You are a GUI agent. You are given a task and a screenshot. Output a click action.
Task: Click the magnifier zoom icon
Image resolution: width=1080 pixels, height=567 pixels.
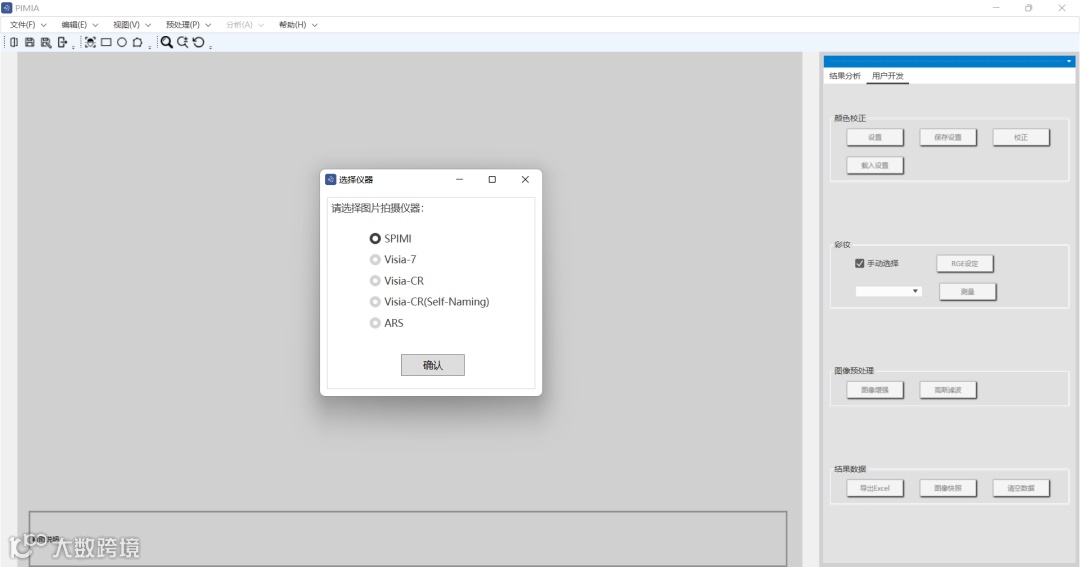(x=167, y=42)
